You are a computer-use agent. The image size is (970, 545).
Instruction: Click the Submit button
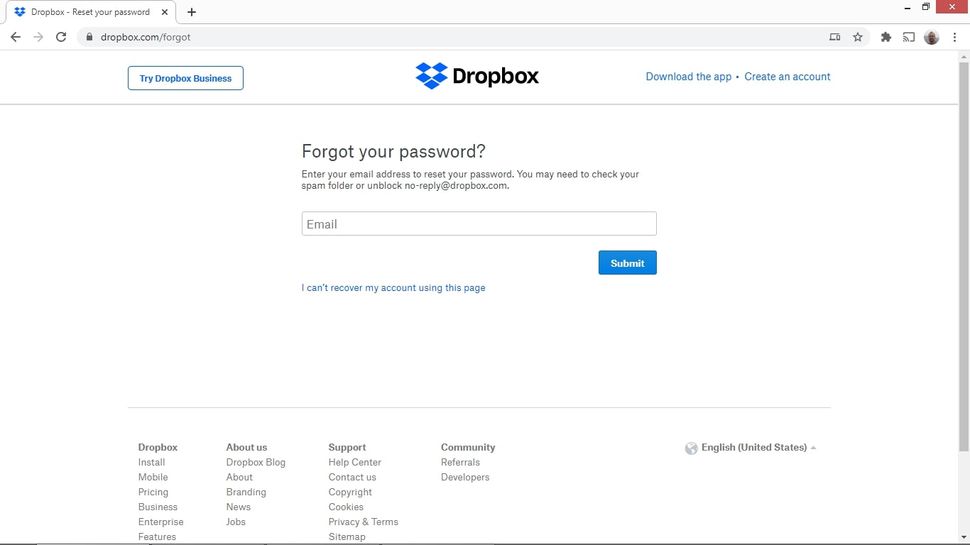coord(627,263)
